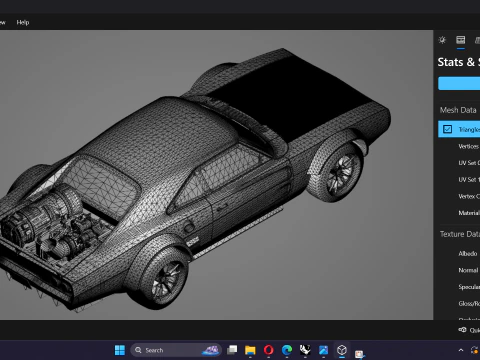Click the Quick Animations icon at bottom
The width and height of the screenshot is (480, 360).
462,330
